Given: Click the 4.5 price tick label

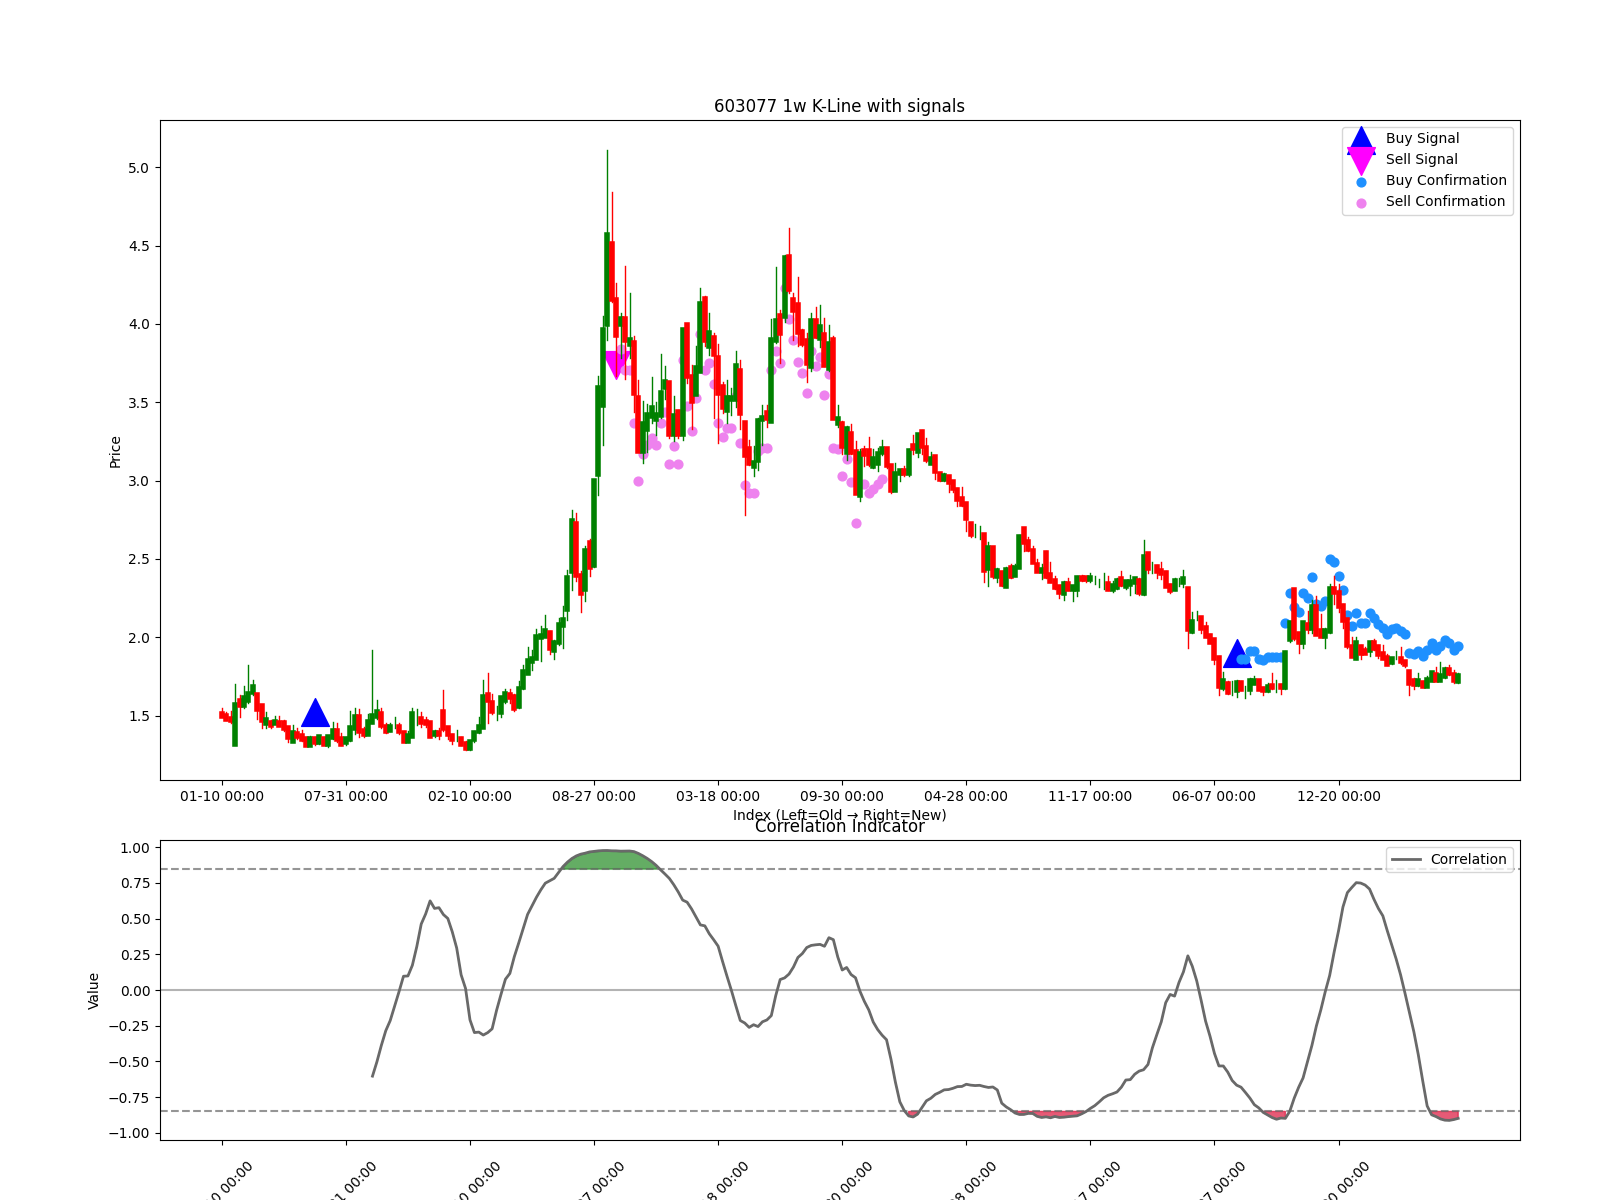Looking at the screenshot, I should tap(138, 246).
